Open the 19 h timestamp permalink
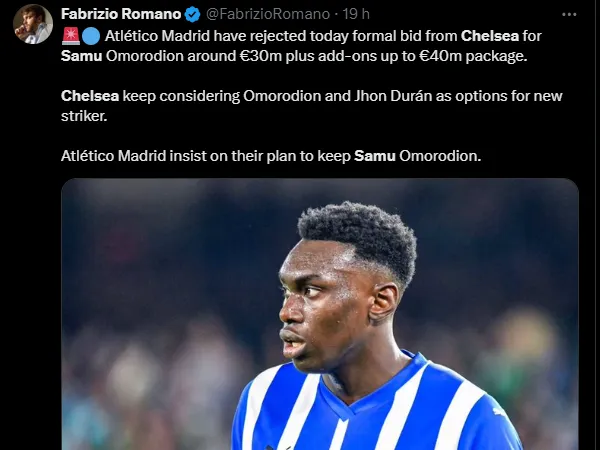 coord(356,14)
